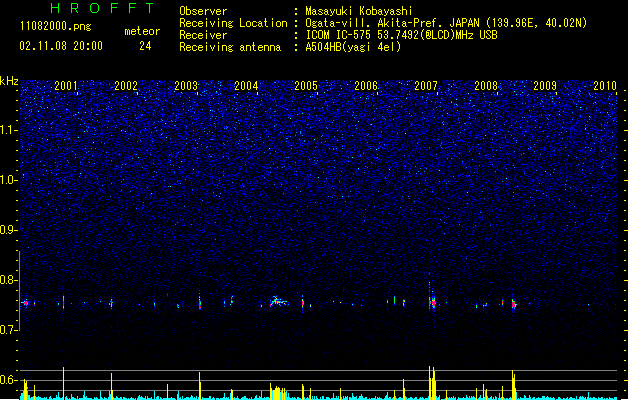Click the 2008 time marker
The height and width of the screenshot is (400, 629).
tap(486, 86)
